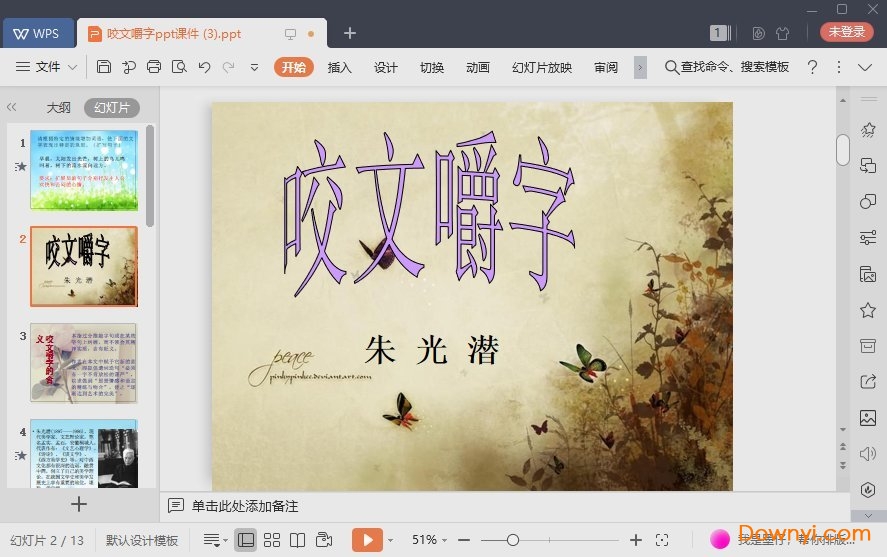The height and width of the screenshot is (557, 887).
Task: Open slideshow play options dropdown arrow
Action: (390, 541)
